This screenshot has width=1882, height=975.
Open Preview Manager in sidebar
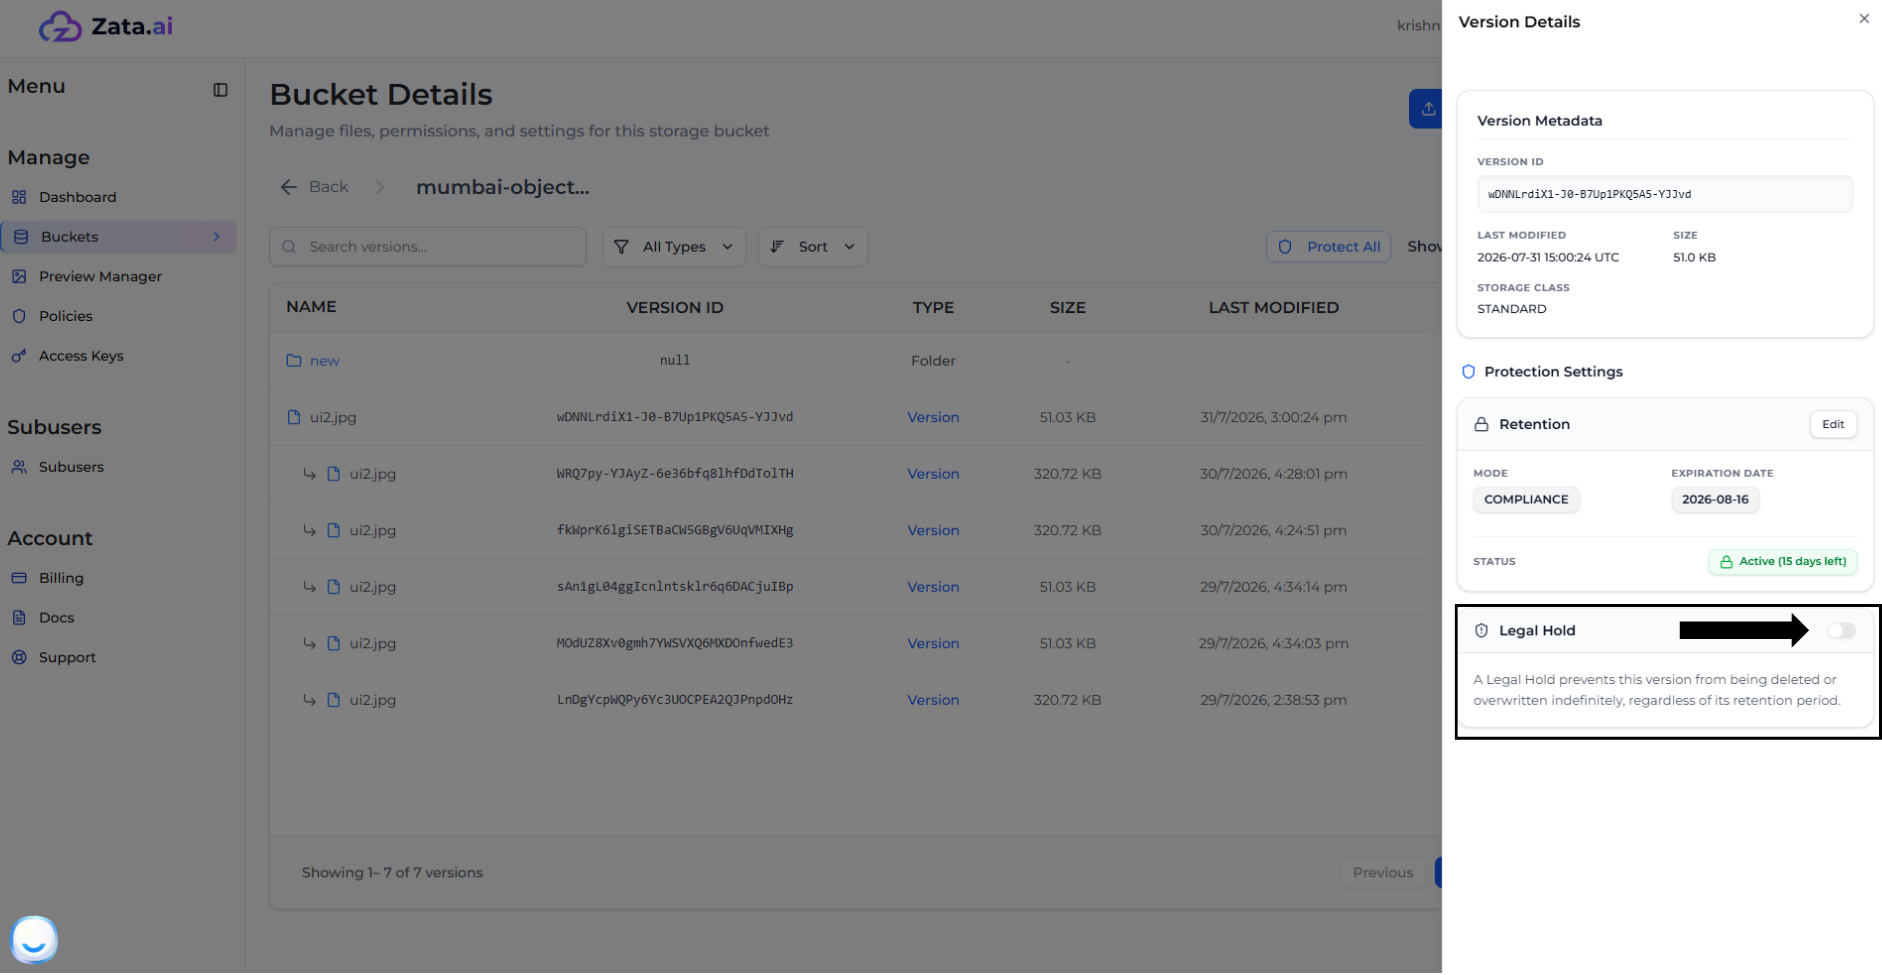tap(100, 276)
